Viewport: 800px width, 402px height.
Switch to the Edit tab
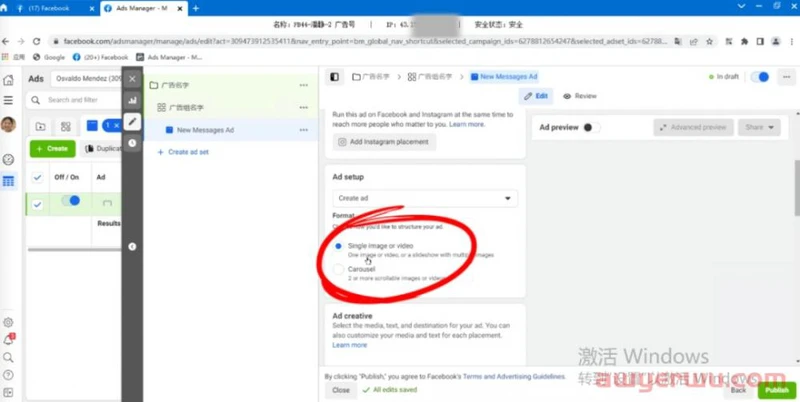click(535, 96)
